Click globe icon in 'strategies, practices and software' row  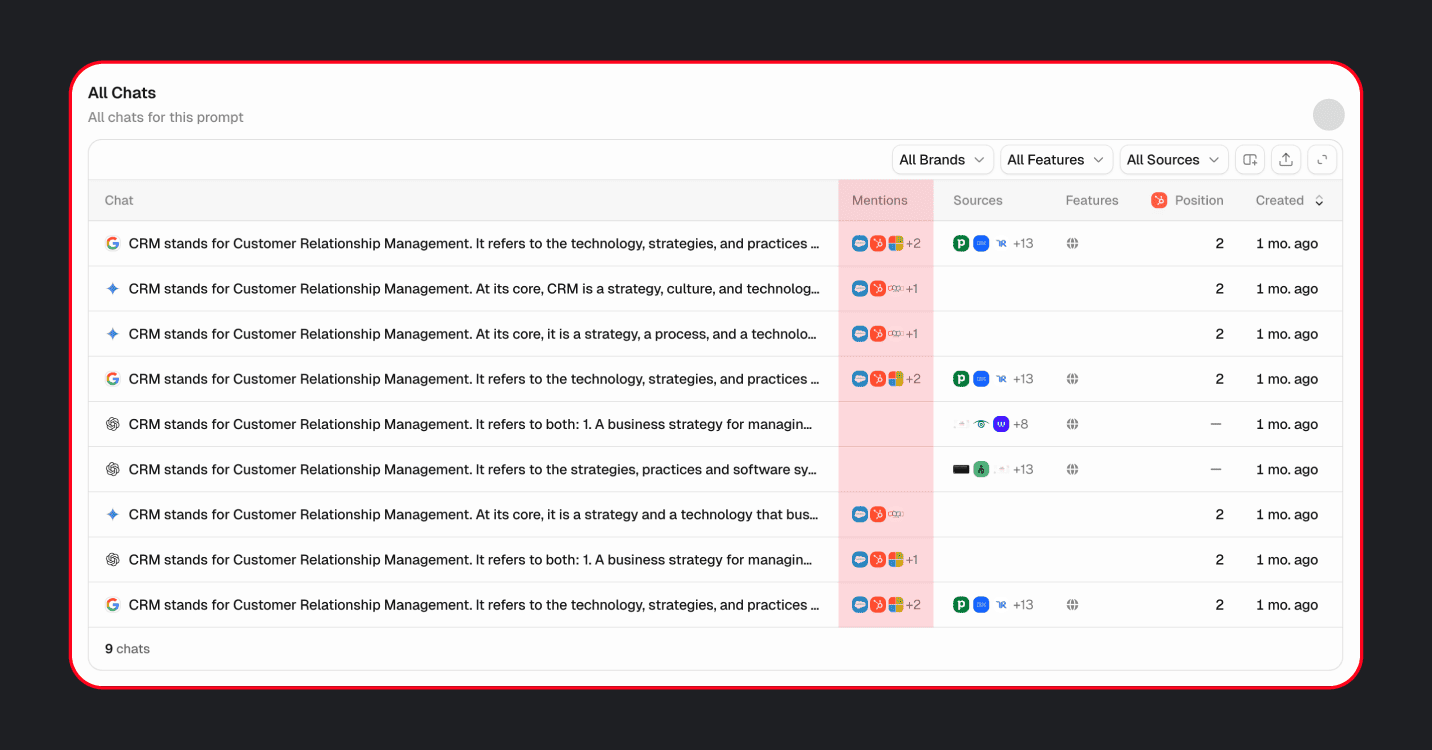(x=1072, y=469)
